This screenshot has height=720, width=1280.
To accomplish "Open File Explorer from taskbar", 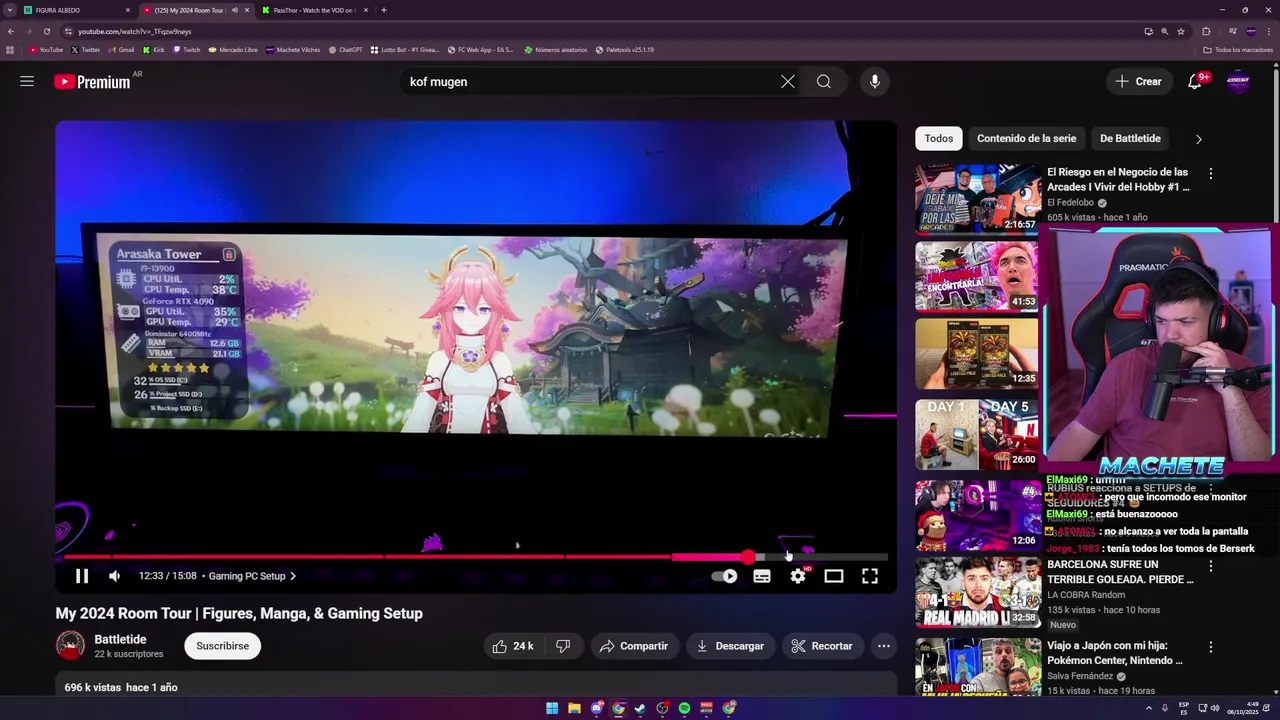I will pos(574,708).
